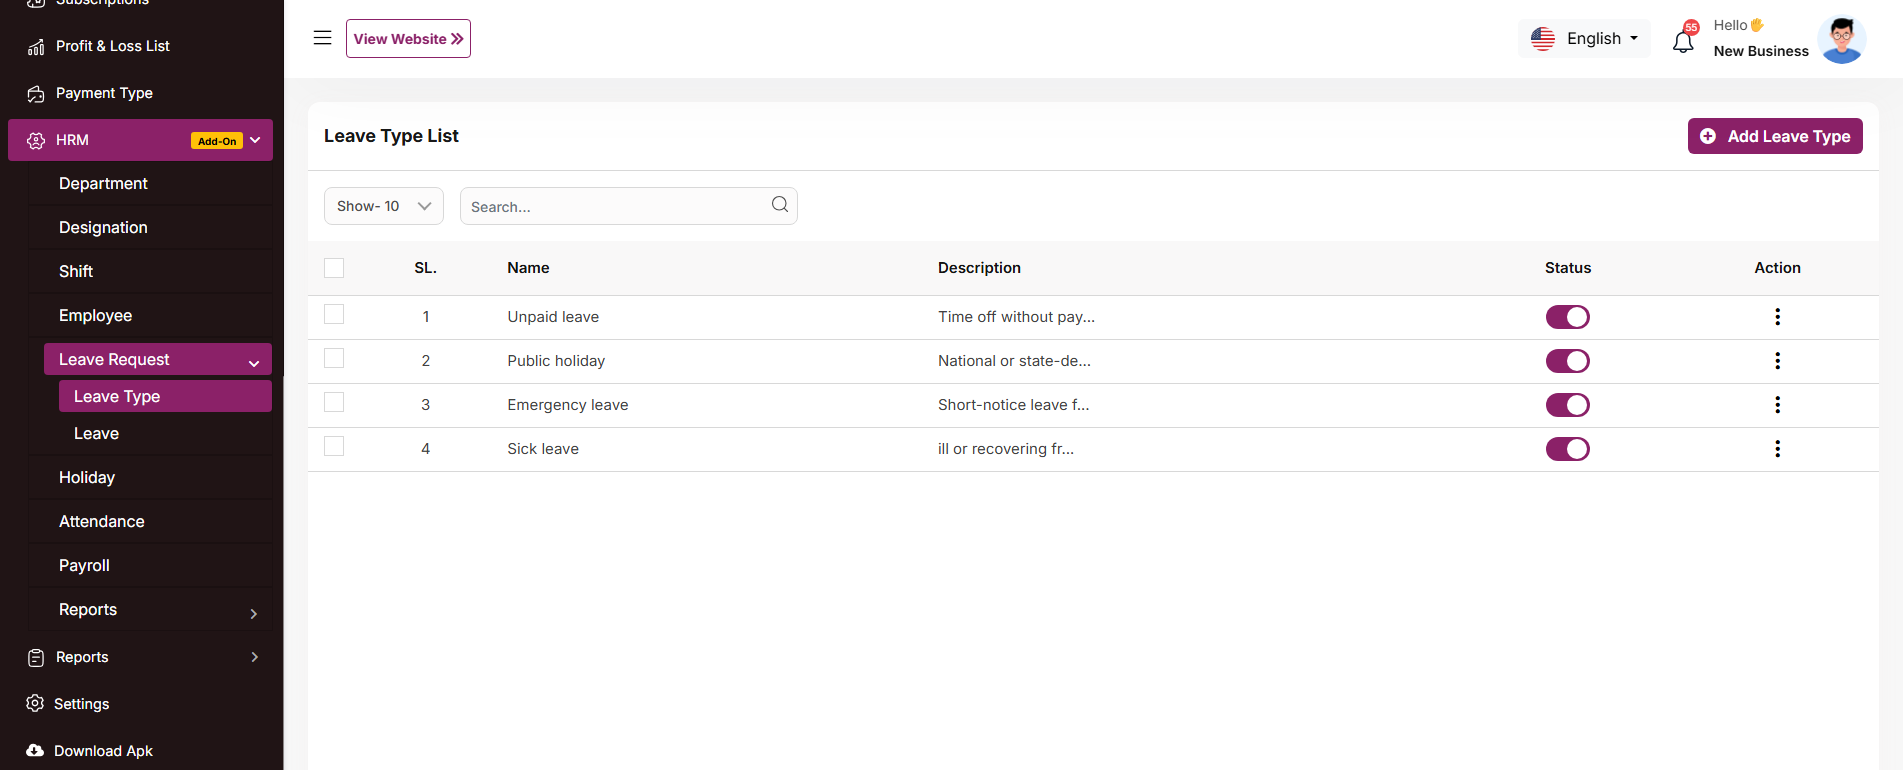Click the Download Apk cloud icon
Image resolution: width=1903 pixels, height=770 pixels.
click(x=35, y=751)
